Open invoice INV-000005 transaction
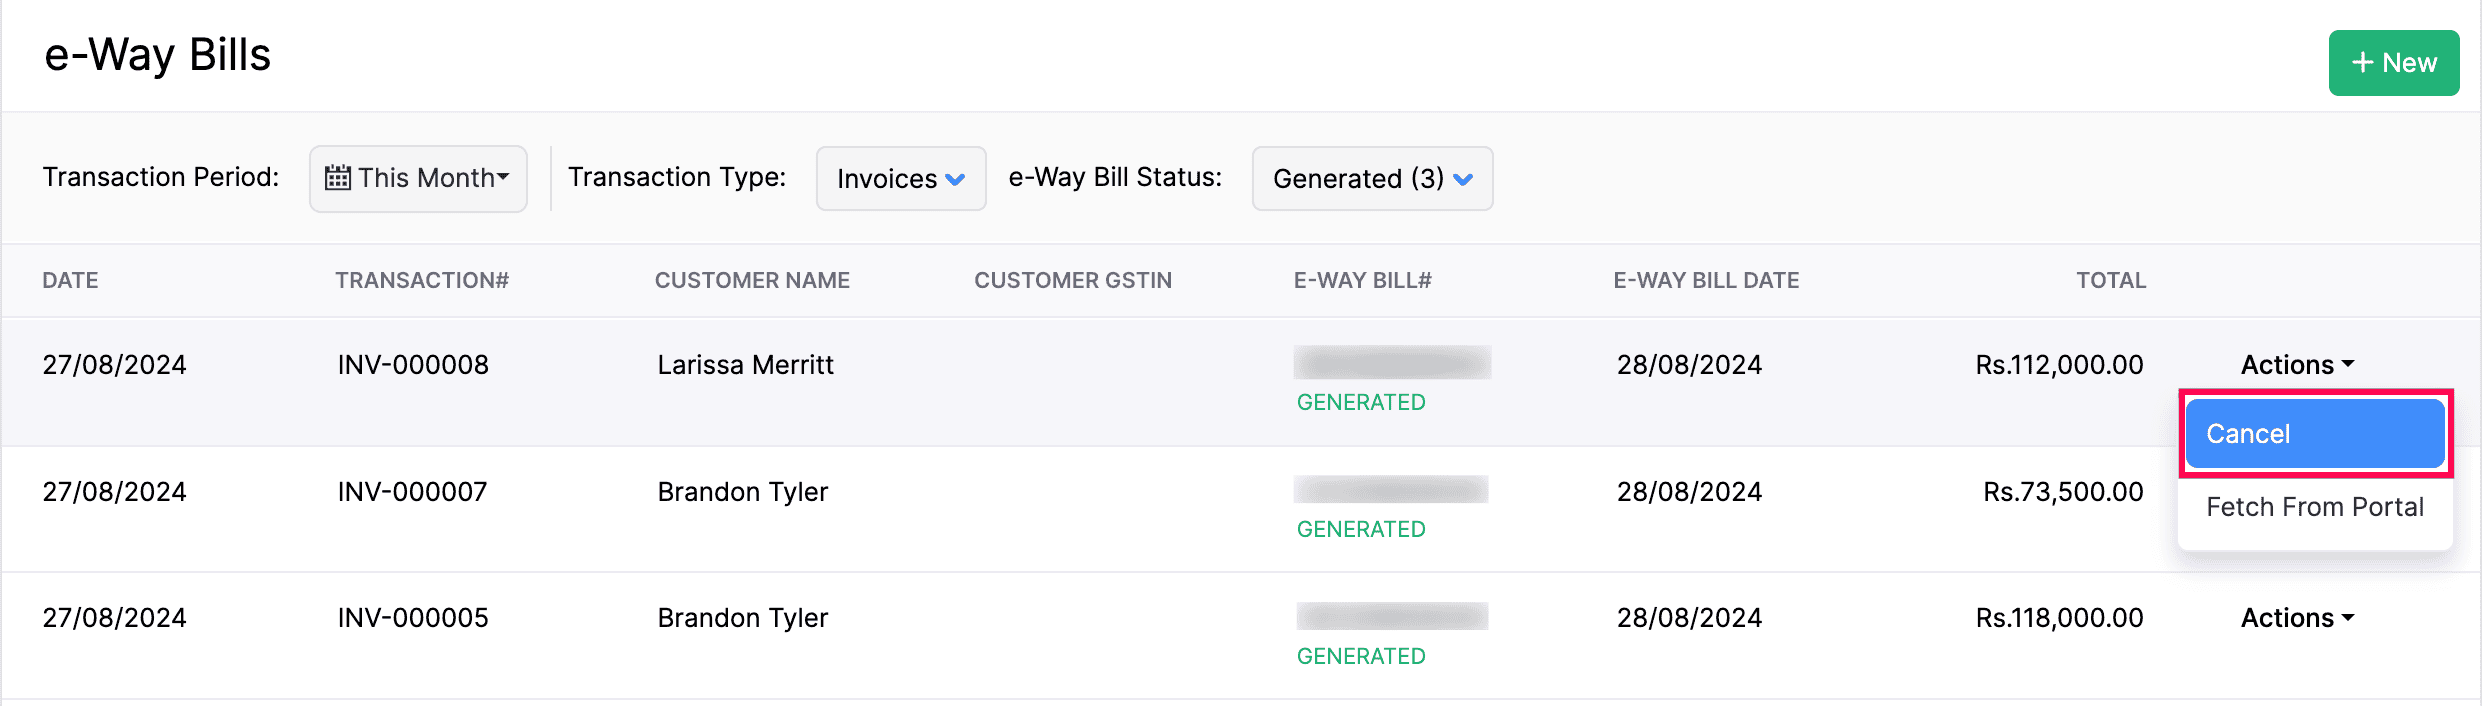Screen dimensions: 2482x706 tap(413, 618)
